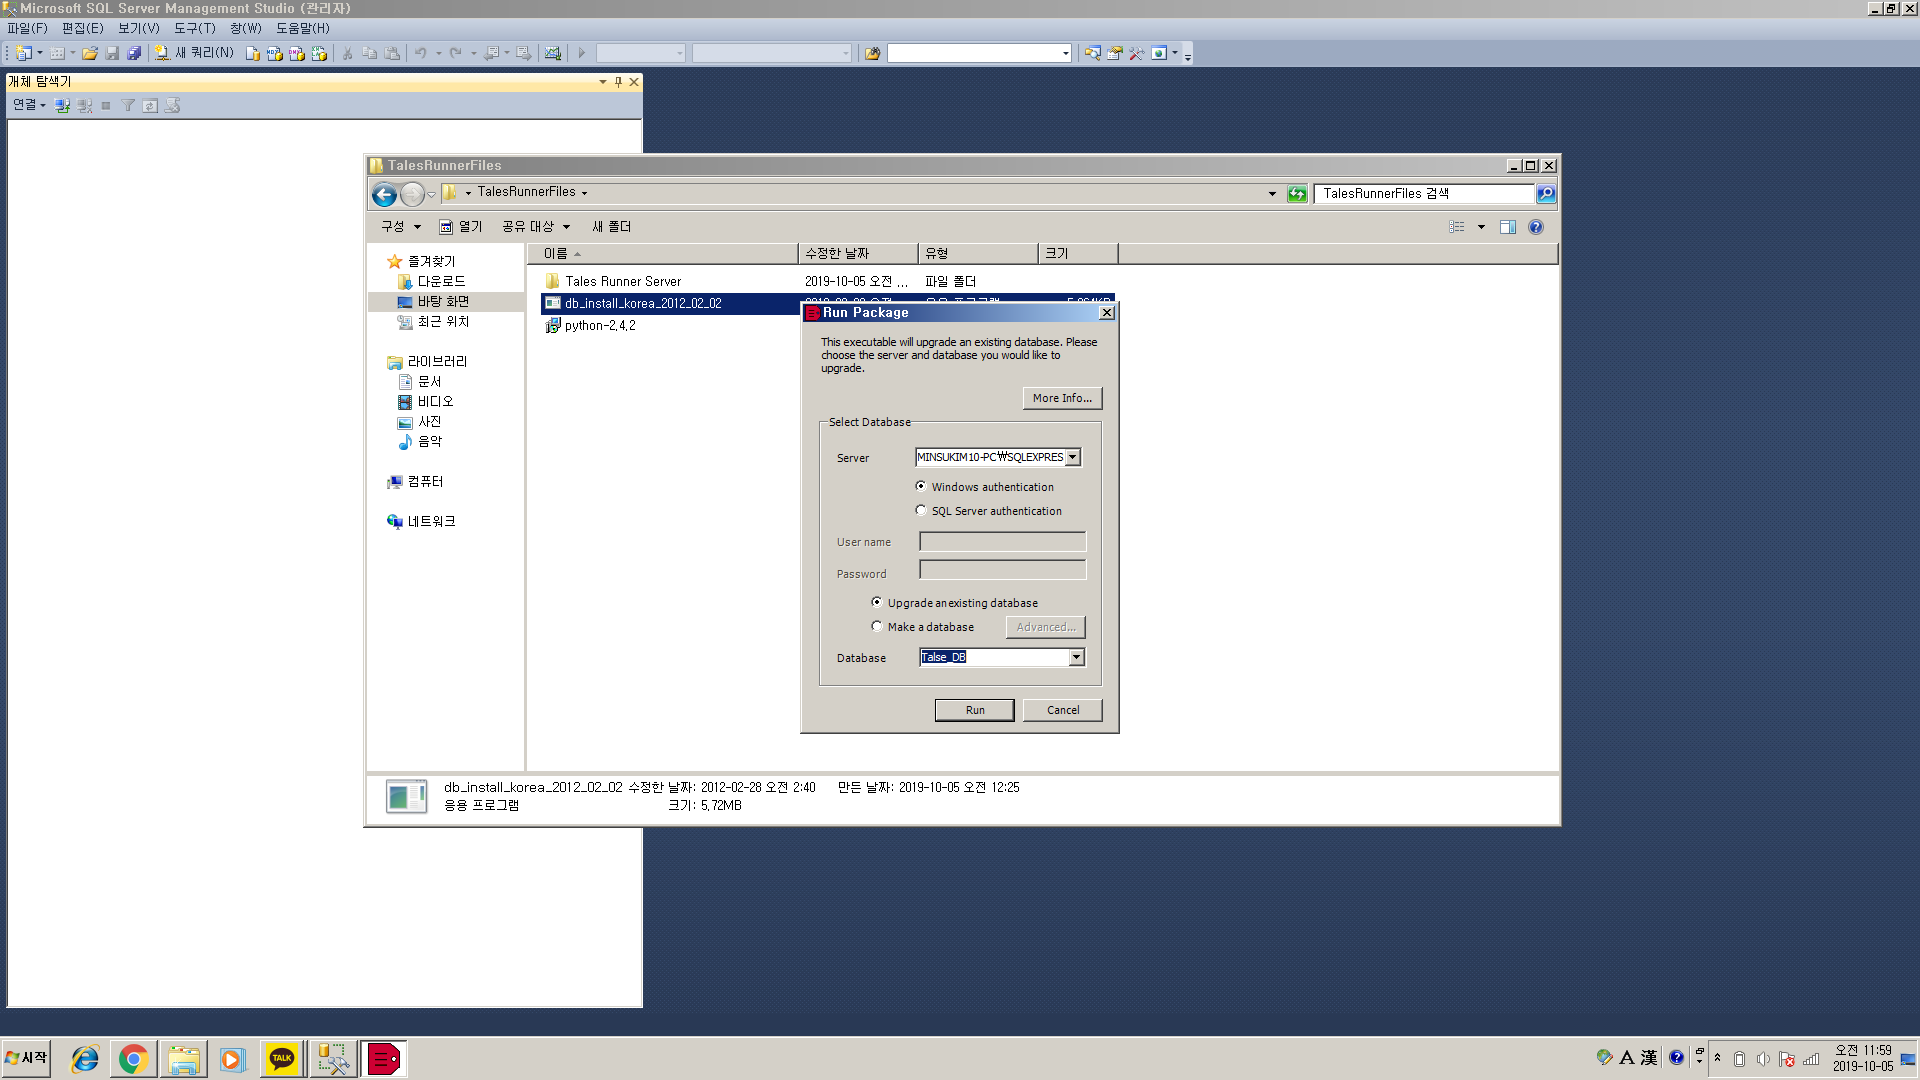This screenshot has width=1920, height=1080.
Task: Click the Open File toolbar icon in SSMS
Action: [x=90, y=53]
